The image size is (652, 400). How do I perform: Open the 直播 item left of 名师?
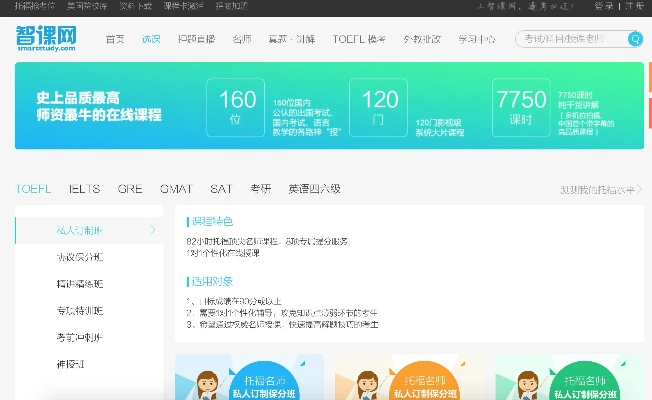coord(196,39)
